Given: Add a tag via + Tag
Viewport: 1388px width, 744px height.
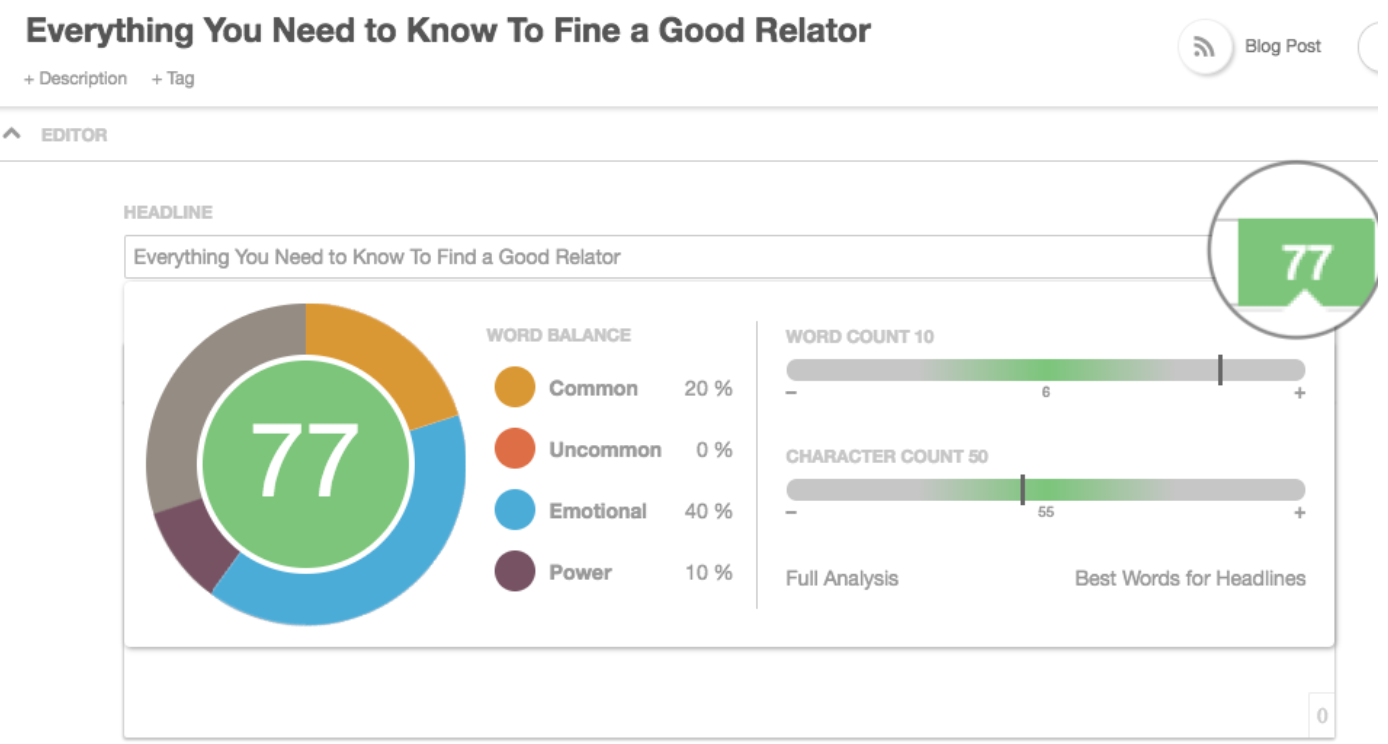Looking at the screenshot, I should point(173,79).
